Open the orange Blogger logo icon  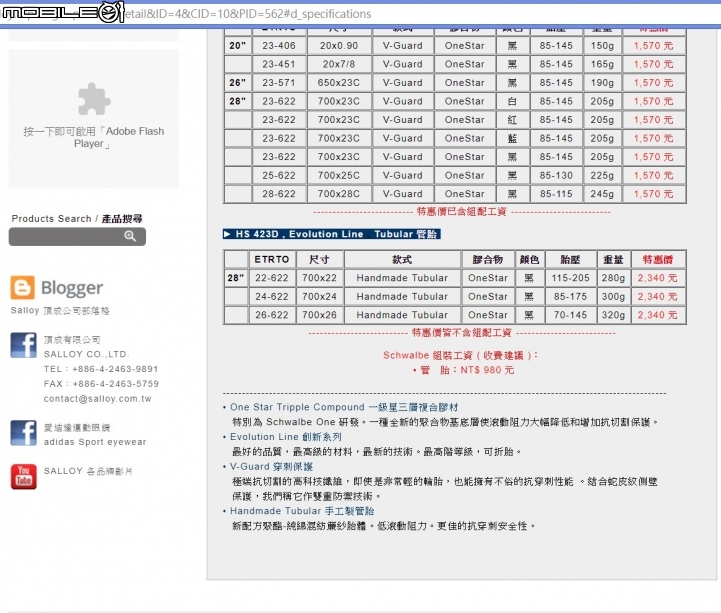coord(22,287)
